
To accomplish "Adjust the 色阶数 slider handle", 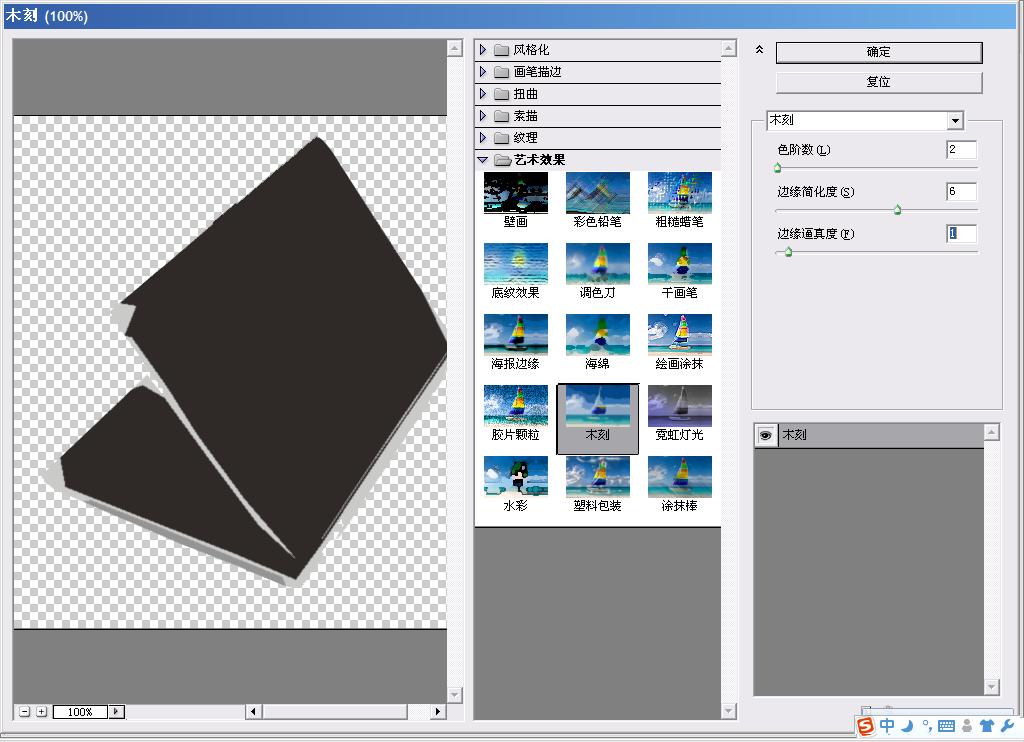I will pos(777,168).
